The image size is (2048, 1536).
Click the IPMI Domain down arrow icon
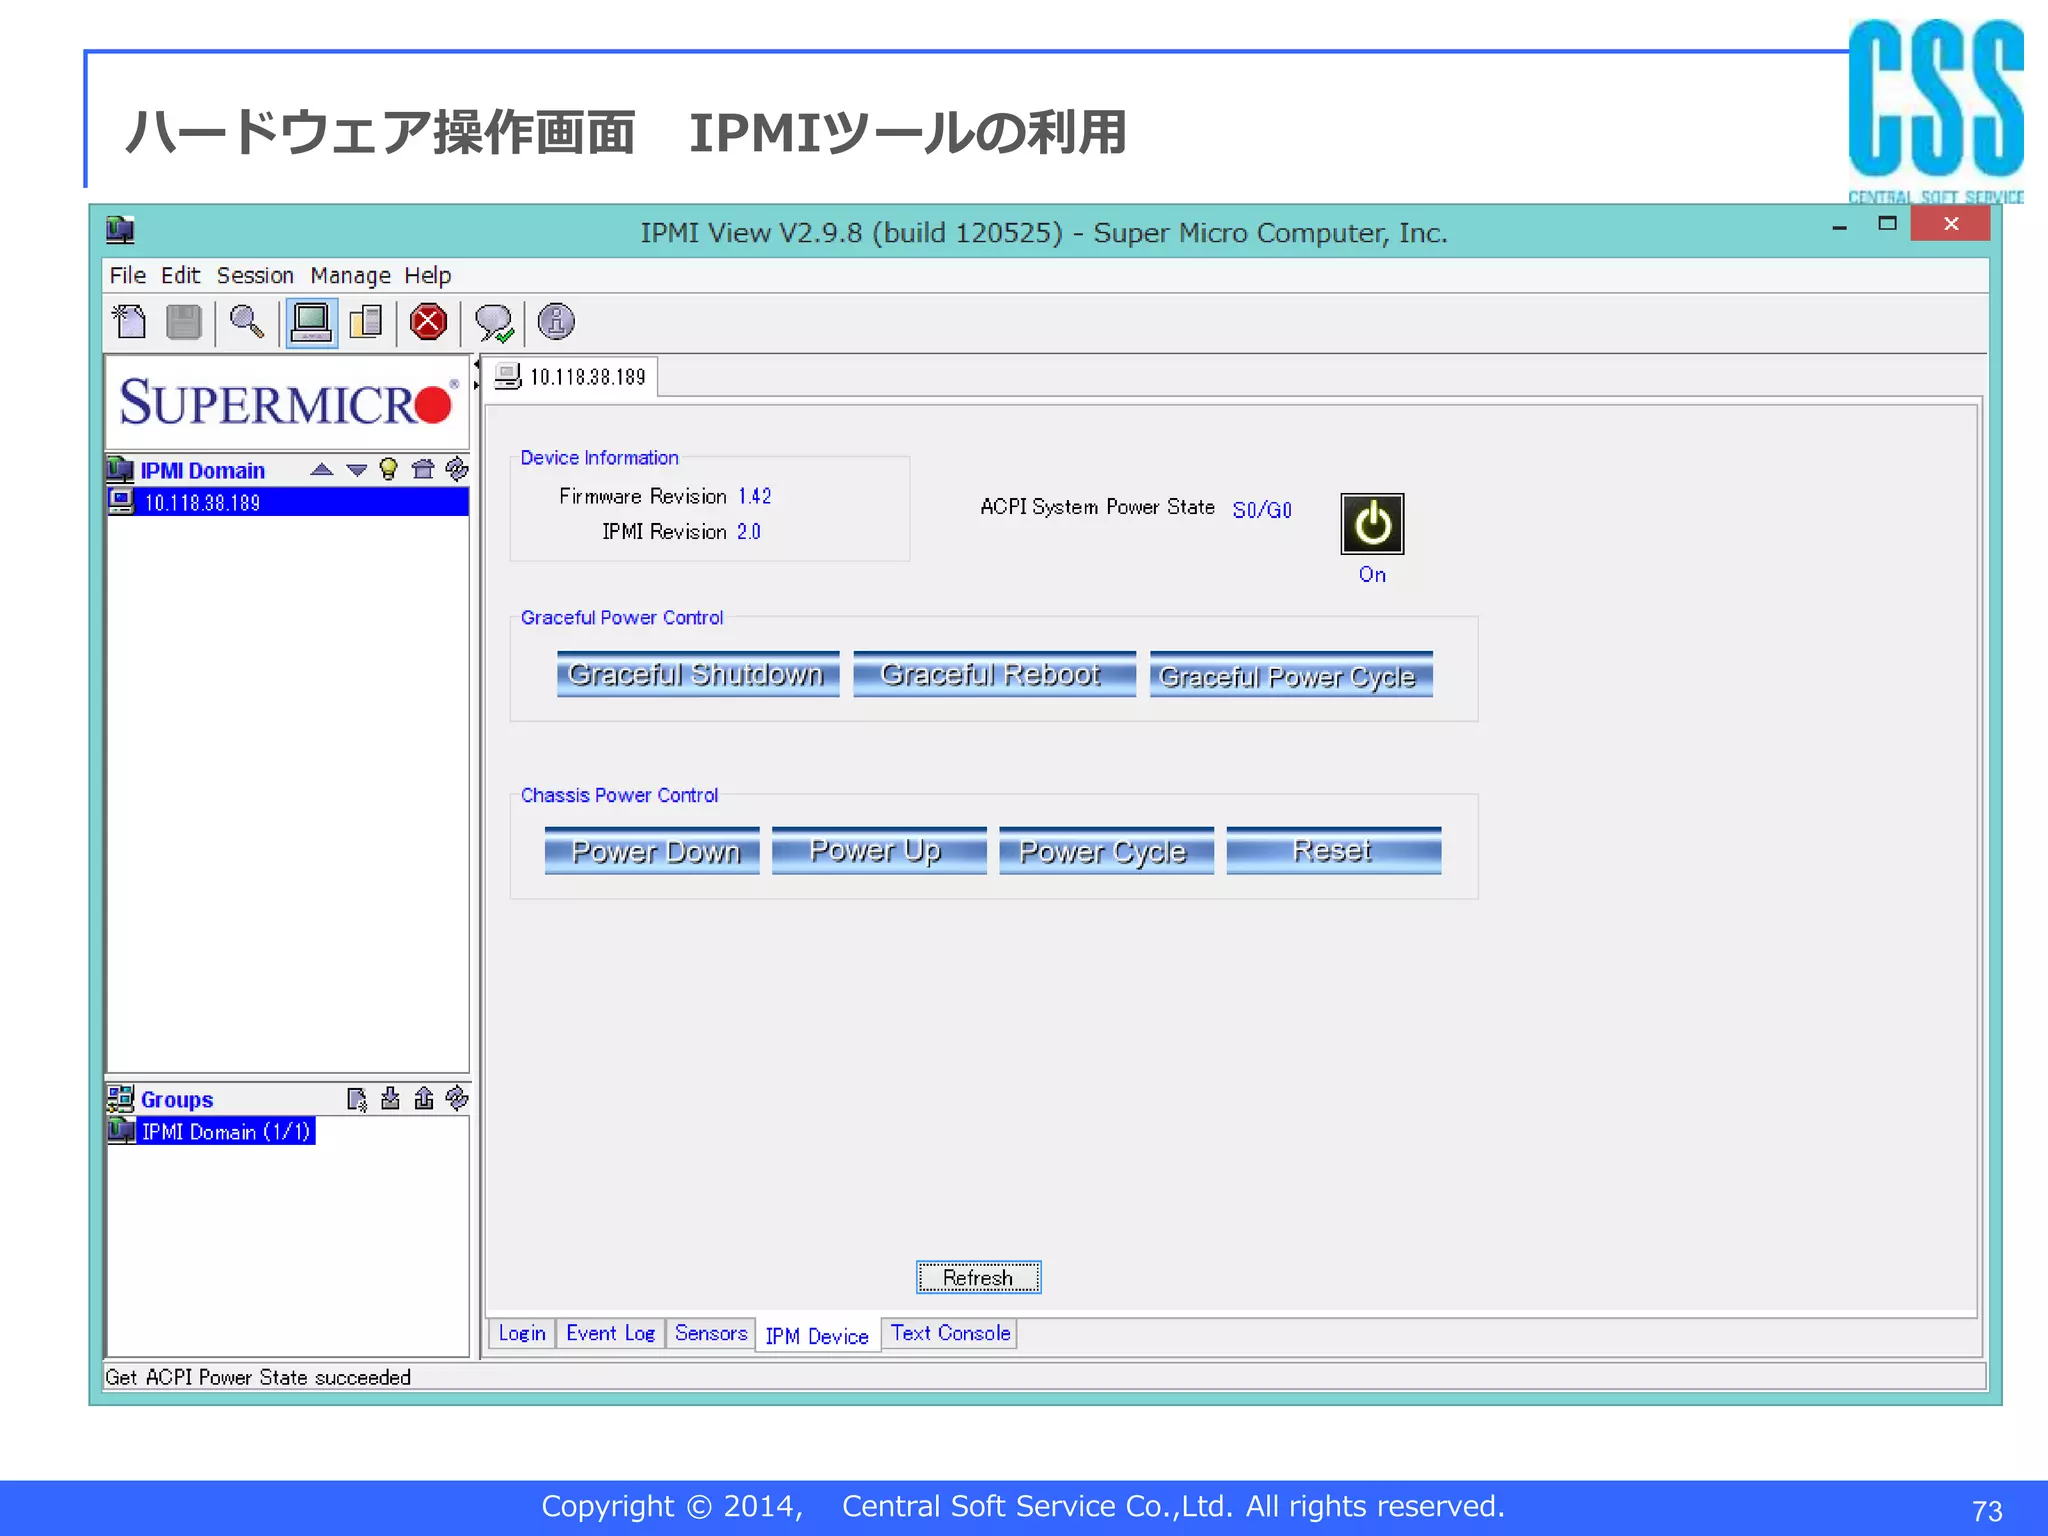[x=356, y=470]
